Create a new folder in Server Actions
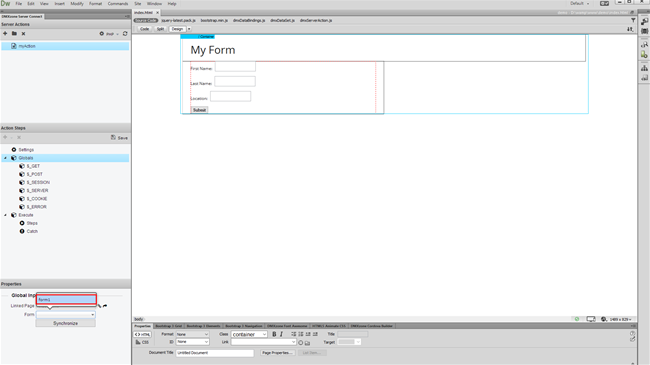This screenshot has height=365, width=650. pos(14,34)
